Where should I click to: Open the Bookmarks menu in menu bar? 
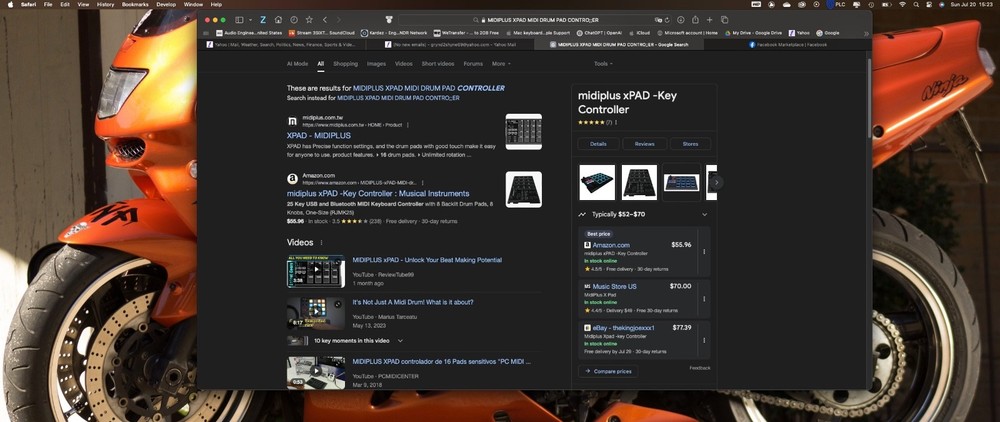134,5
